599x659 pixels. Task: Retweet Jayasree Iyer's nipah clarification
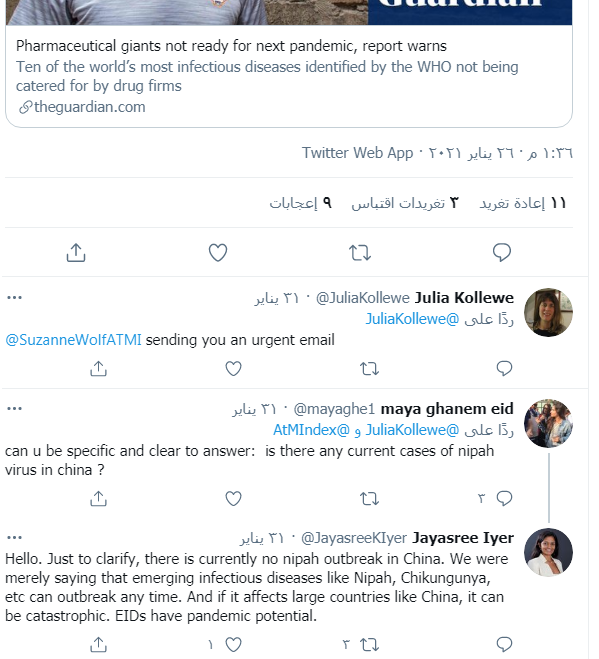369,644
